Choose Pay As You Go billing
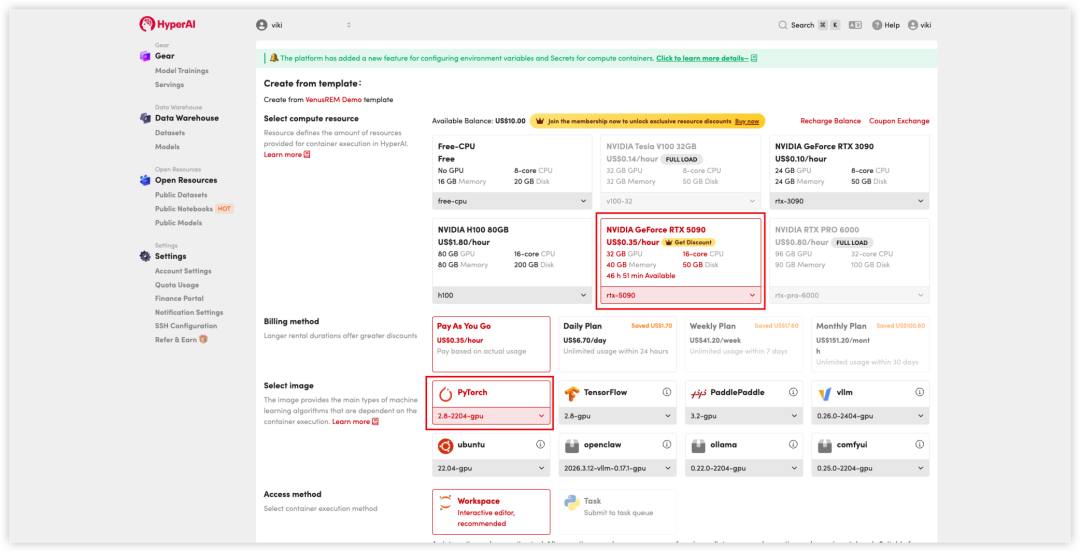 [491, 344]
